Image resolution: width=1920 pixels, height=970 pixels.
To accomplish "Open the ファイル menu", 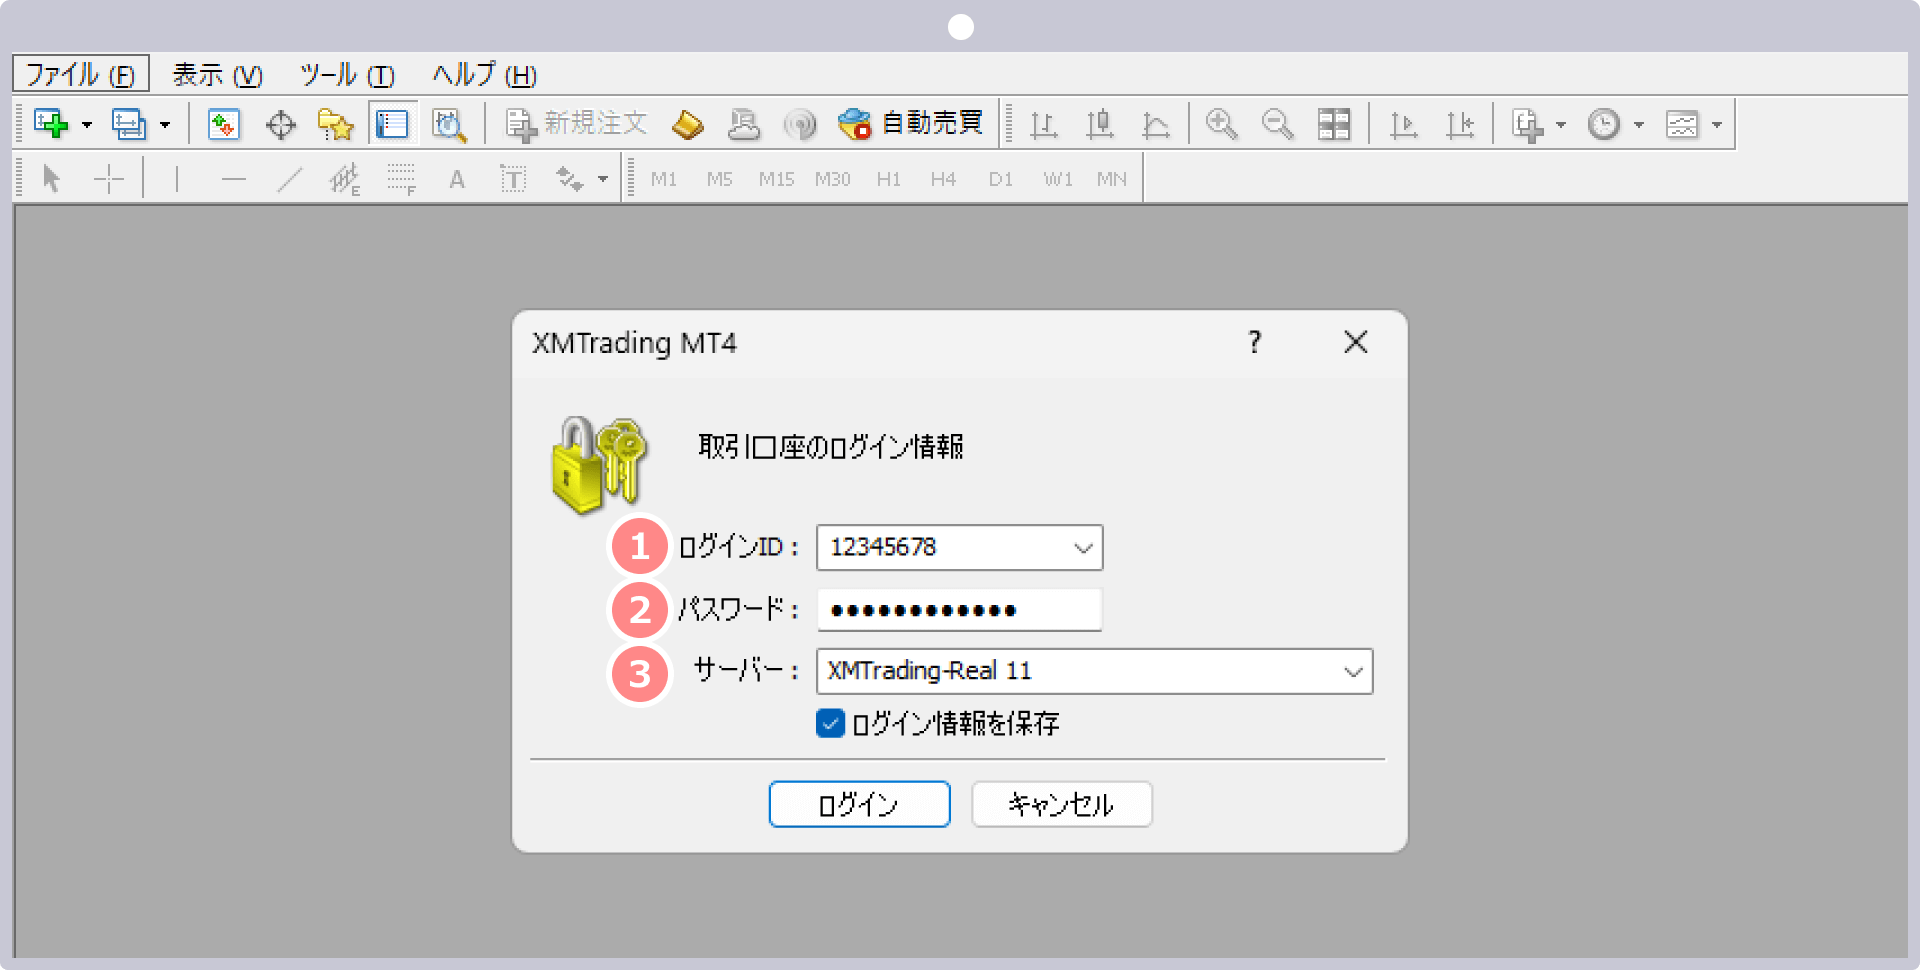I will tap(80, 74).
